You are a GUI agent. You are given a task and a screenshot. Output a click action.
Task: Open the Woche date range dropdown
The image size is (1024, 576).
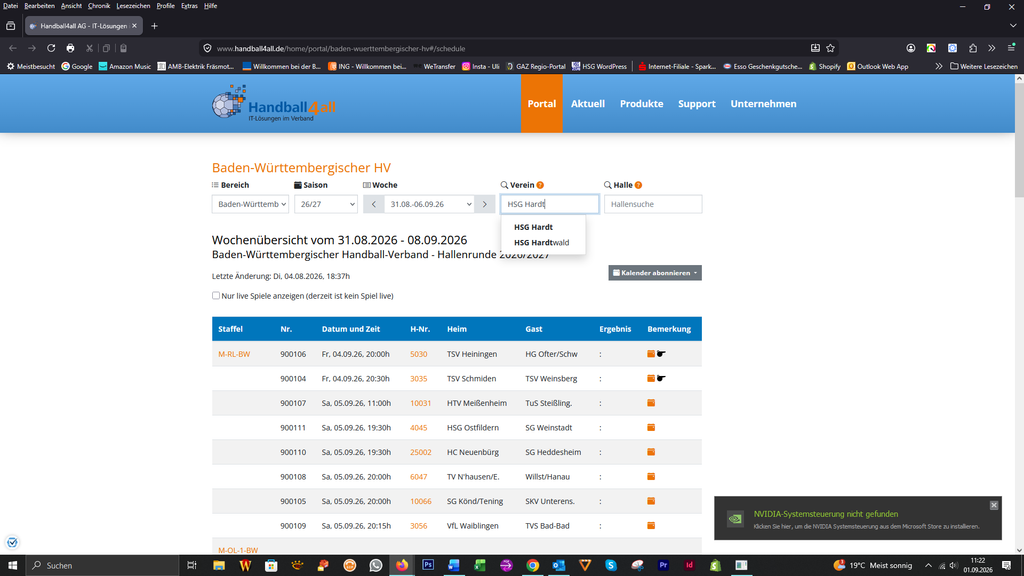point(429,204)
